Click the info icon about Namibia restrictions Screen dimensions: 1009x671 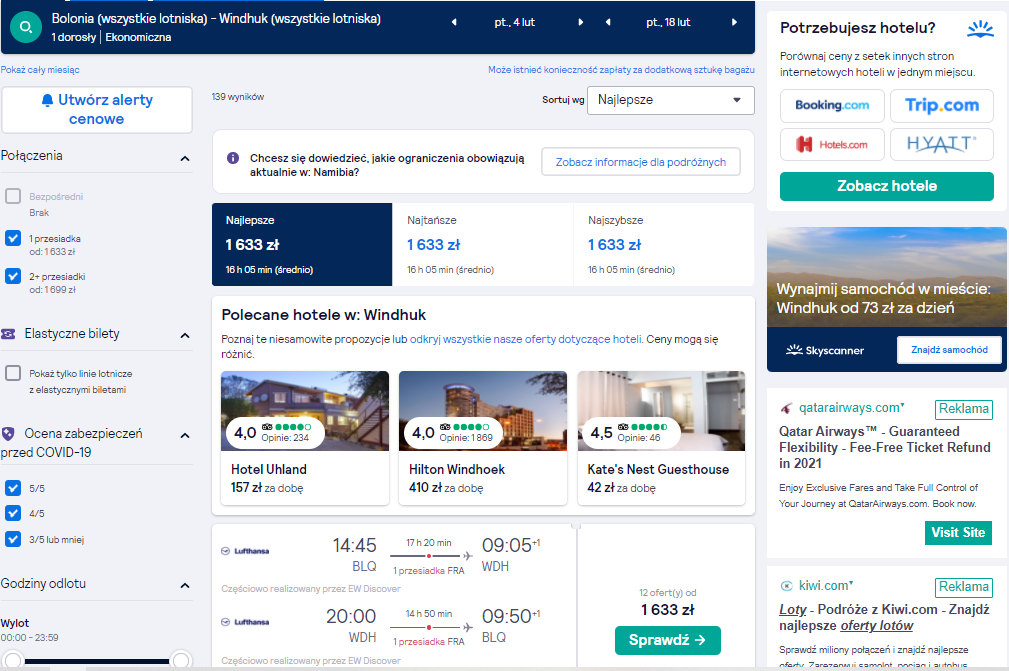pos(233,158)
